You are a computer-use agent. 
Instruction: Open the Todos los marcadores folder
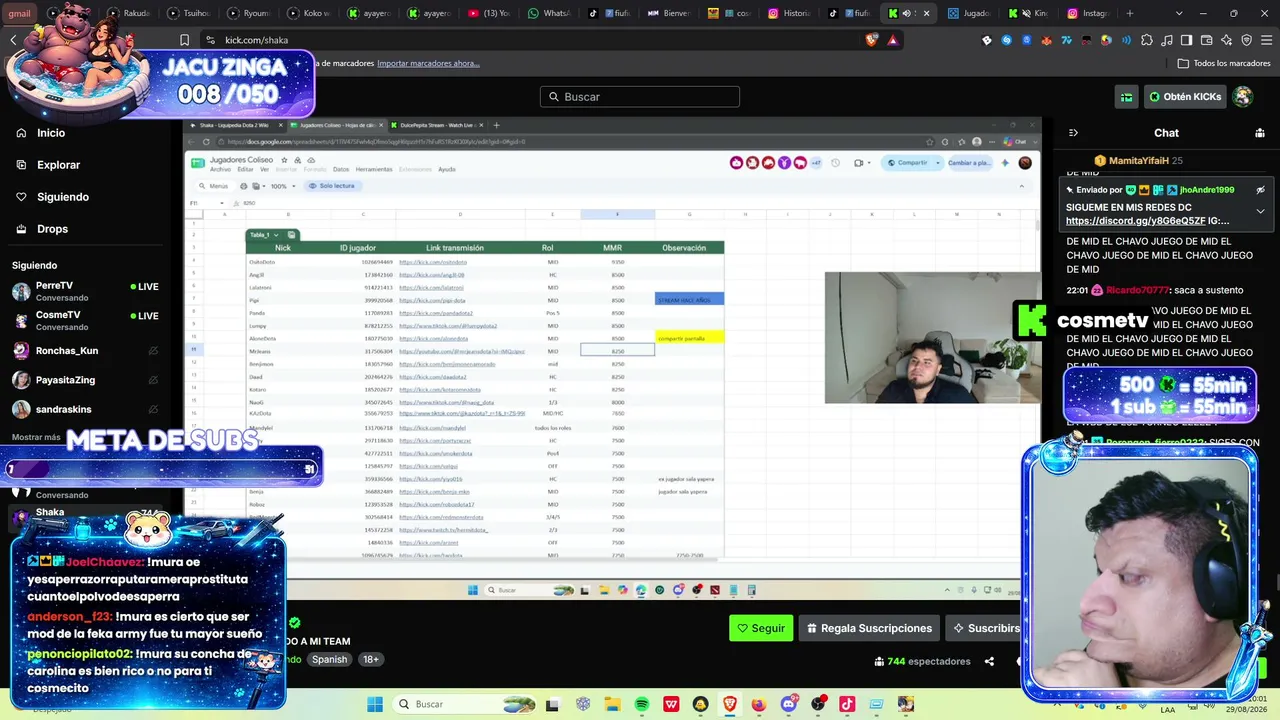pyautogui.click(x=1224, y=63)
